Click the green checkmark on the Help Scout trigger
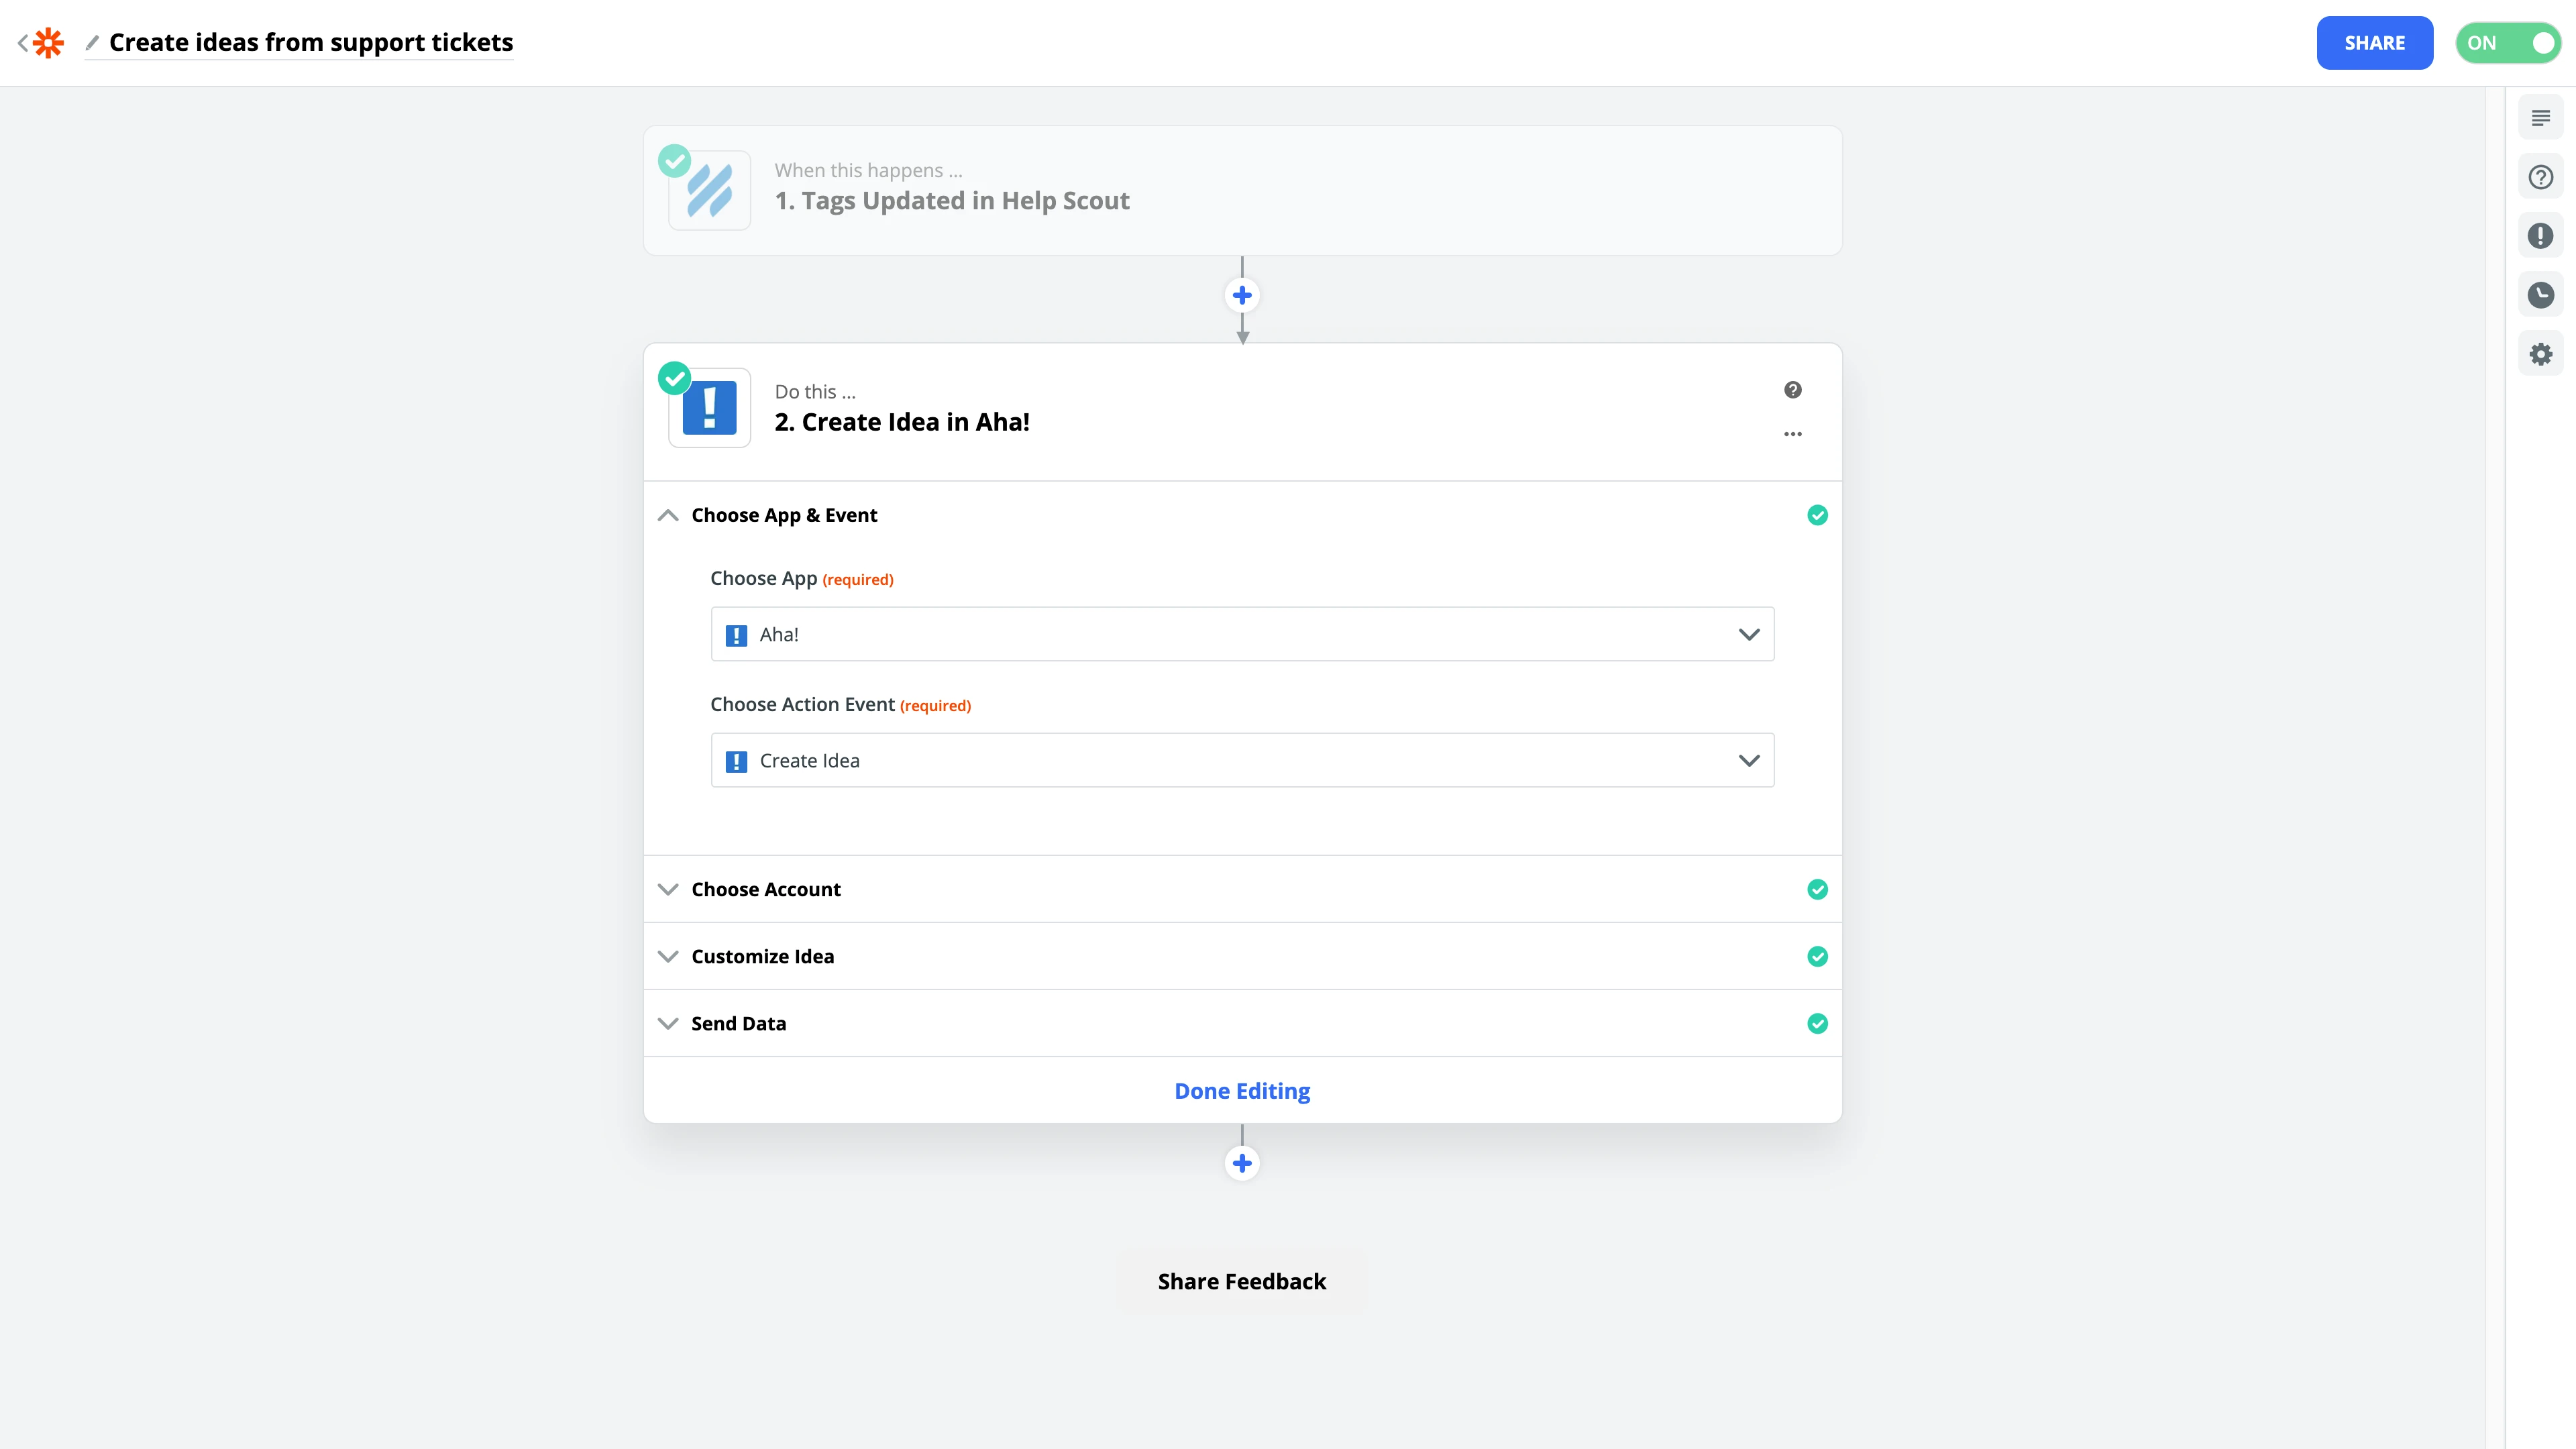The width and height of the screenshot is (2576, 1449). 675,161
